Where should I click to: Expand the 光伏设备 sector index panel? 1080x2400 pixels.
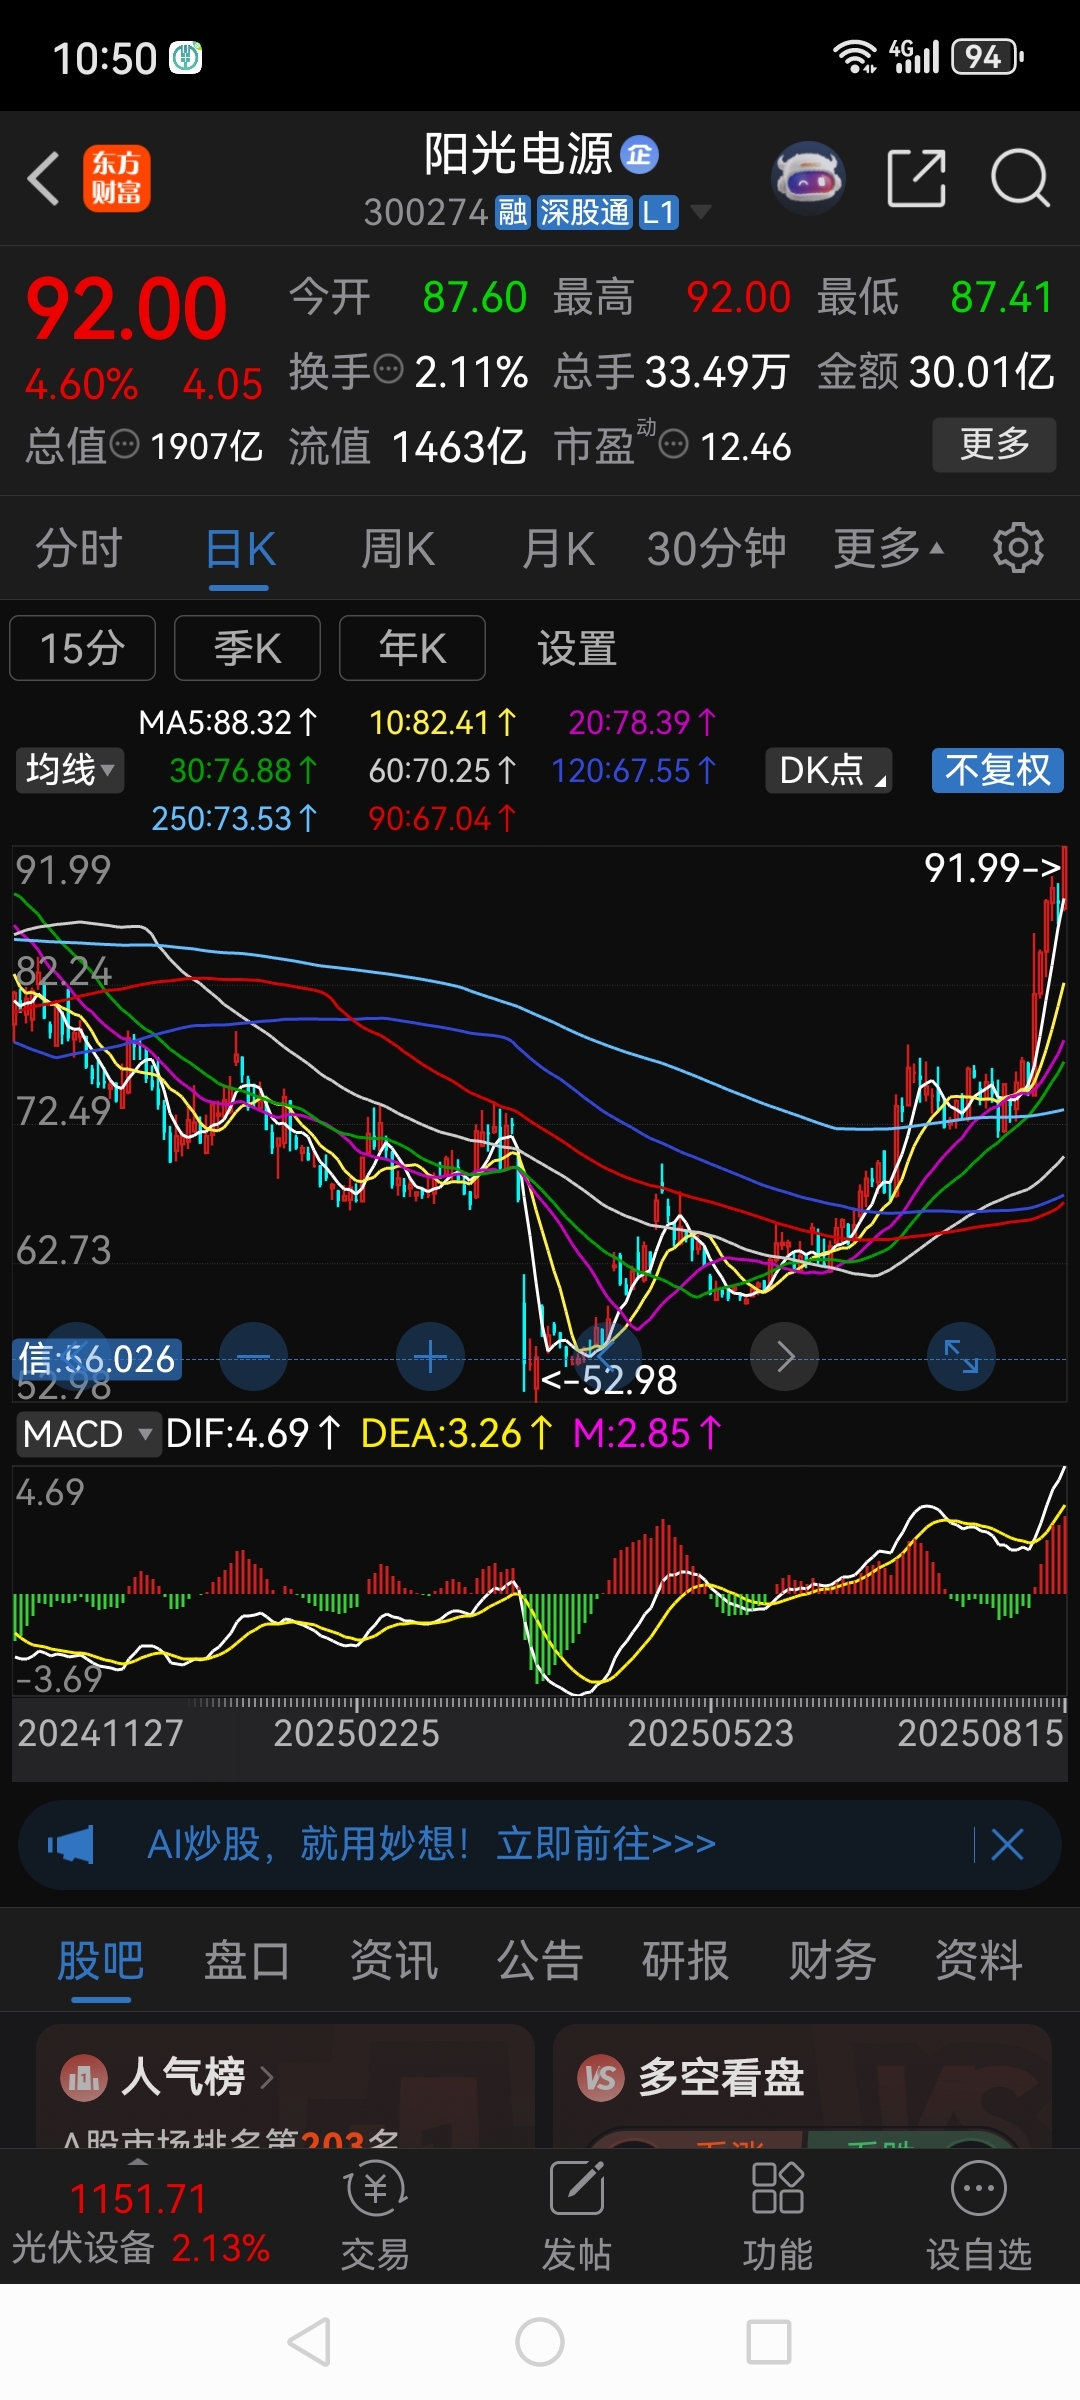point(141,2220)
